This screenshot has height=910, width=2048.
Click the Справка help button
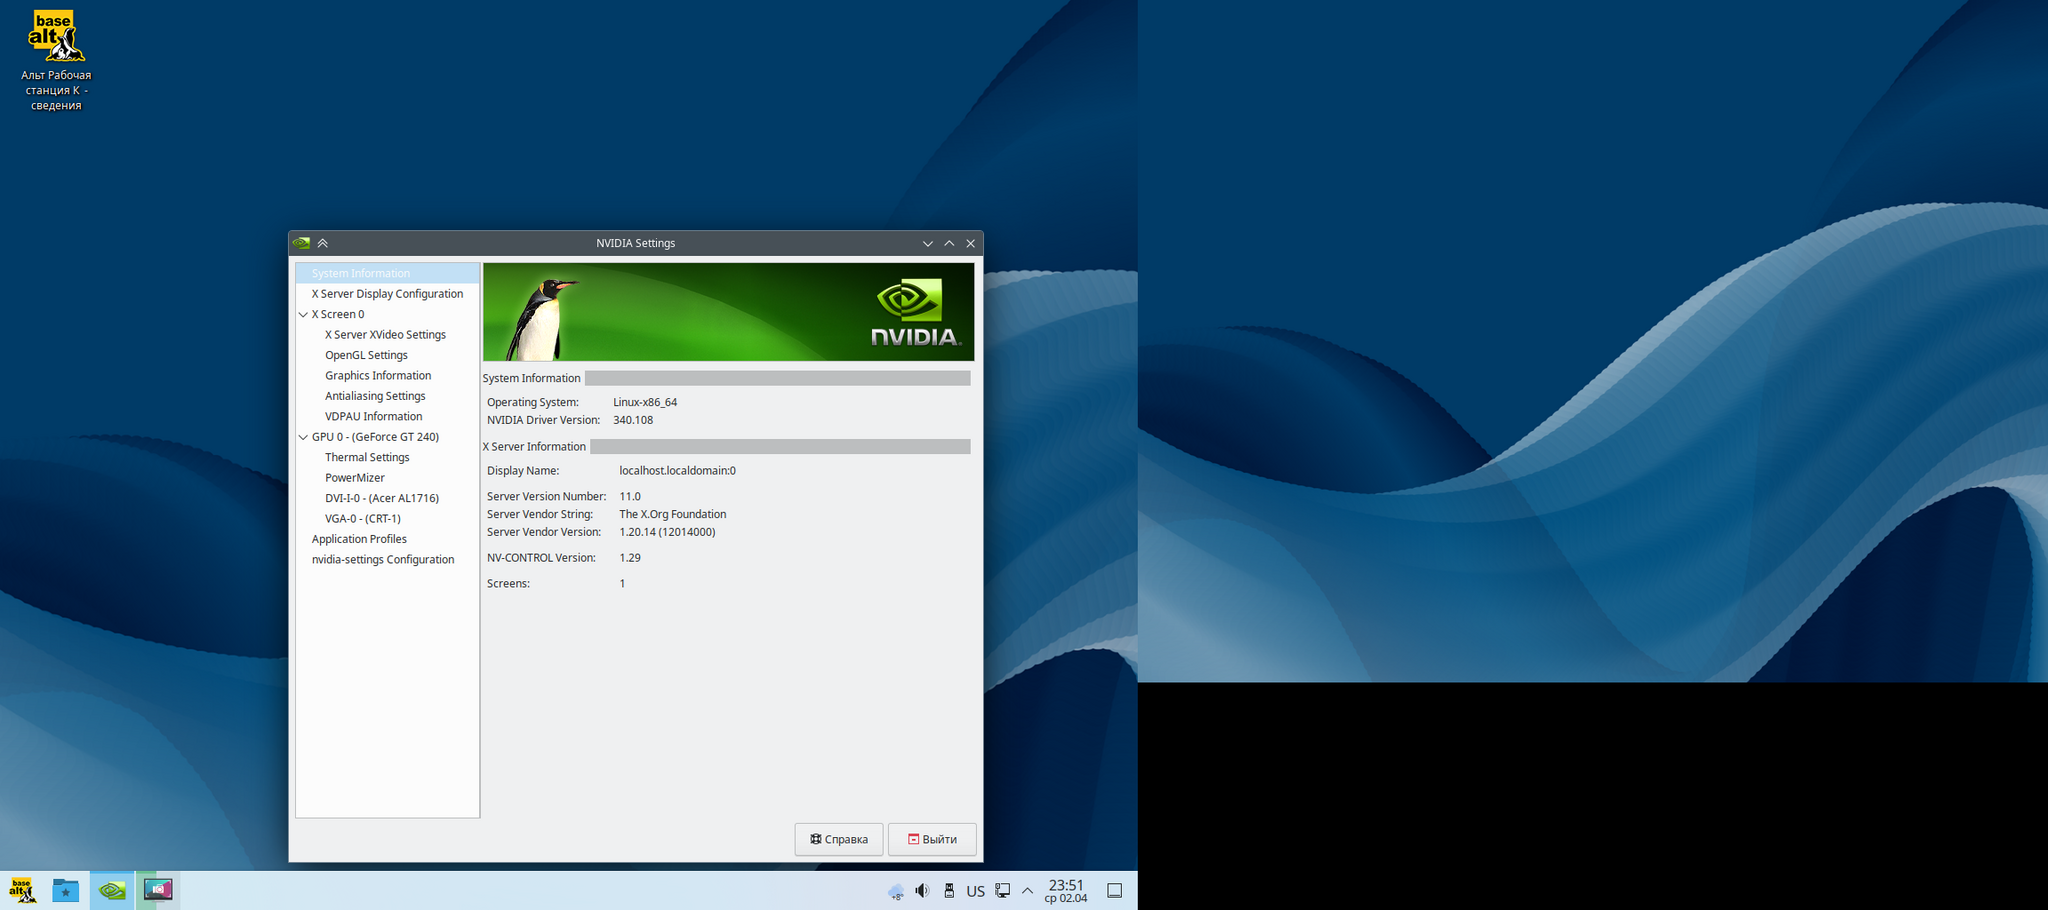click(839, 839)
